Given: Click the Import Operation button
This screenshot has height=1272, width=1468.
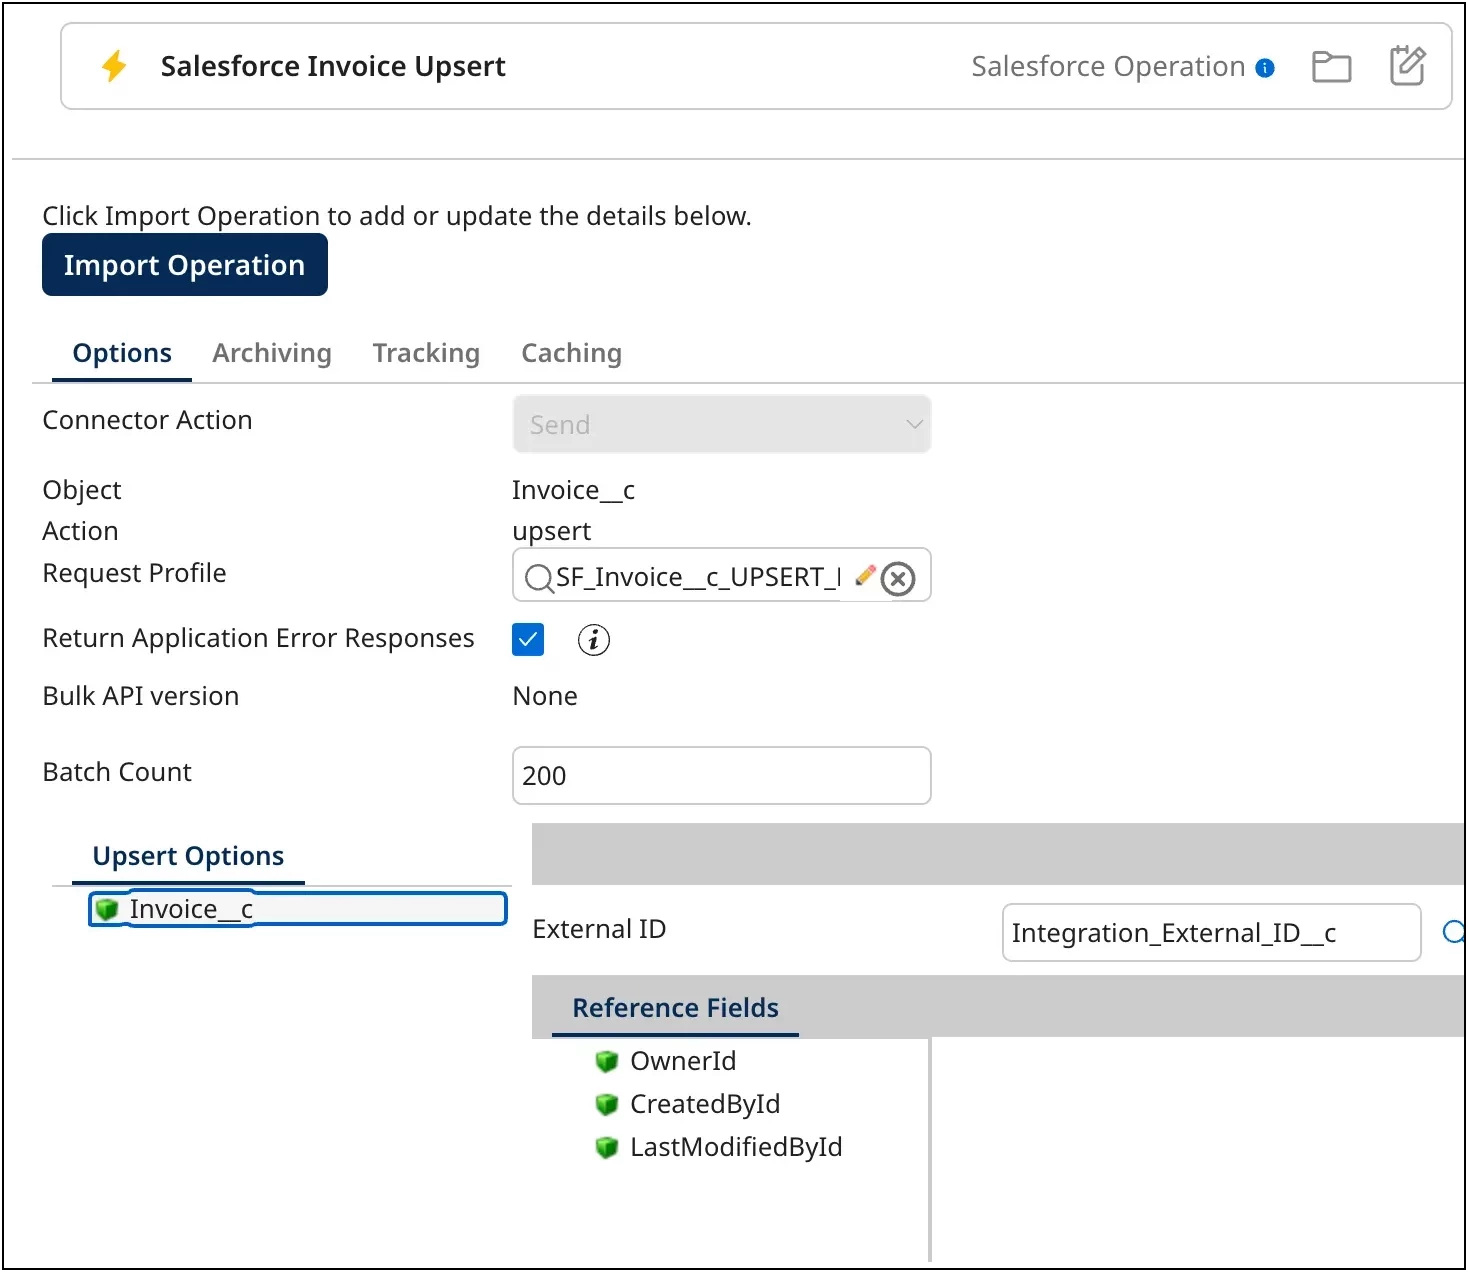Looking at the screenshot, I should coord(184,264).
